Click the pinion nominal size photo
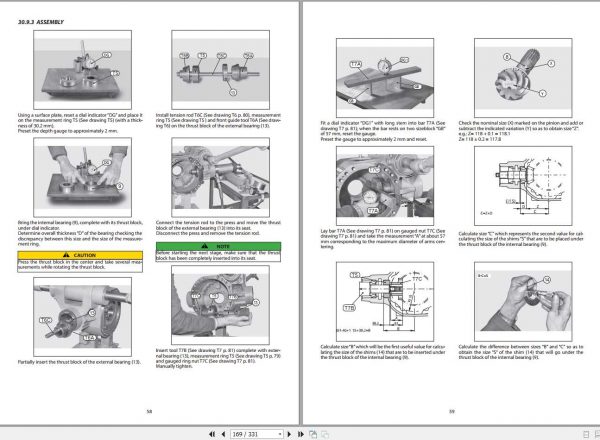 pos(523,78)
